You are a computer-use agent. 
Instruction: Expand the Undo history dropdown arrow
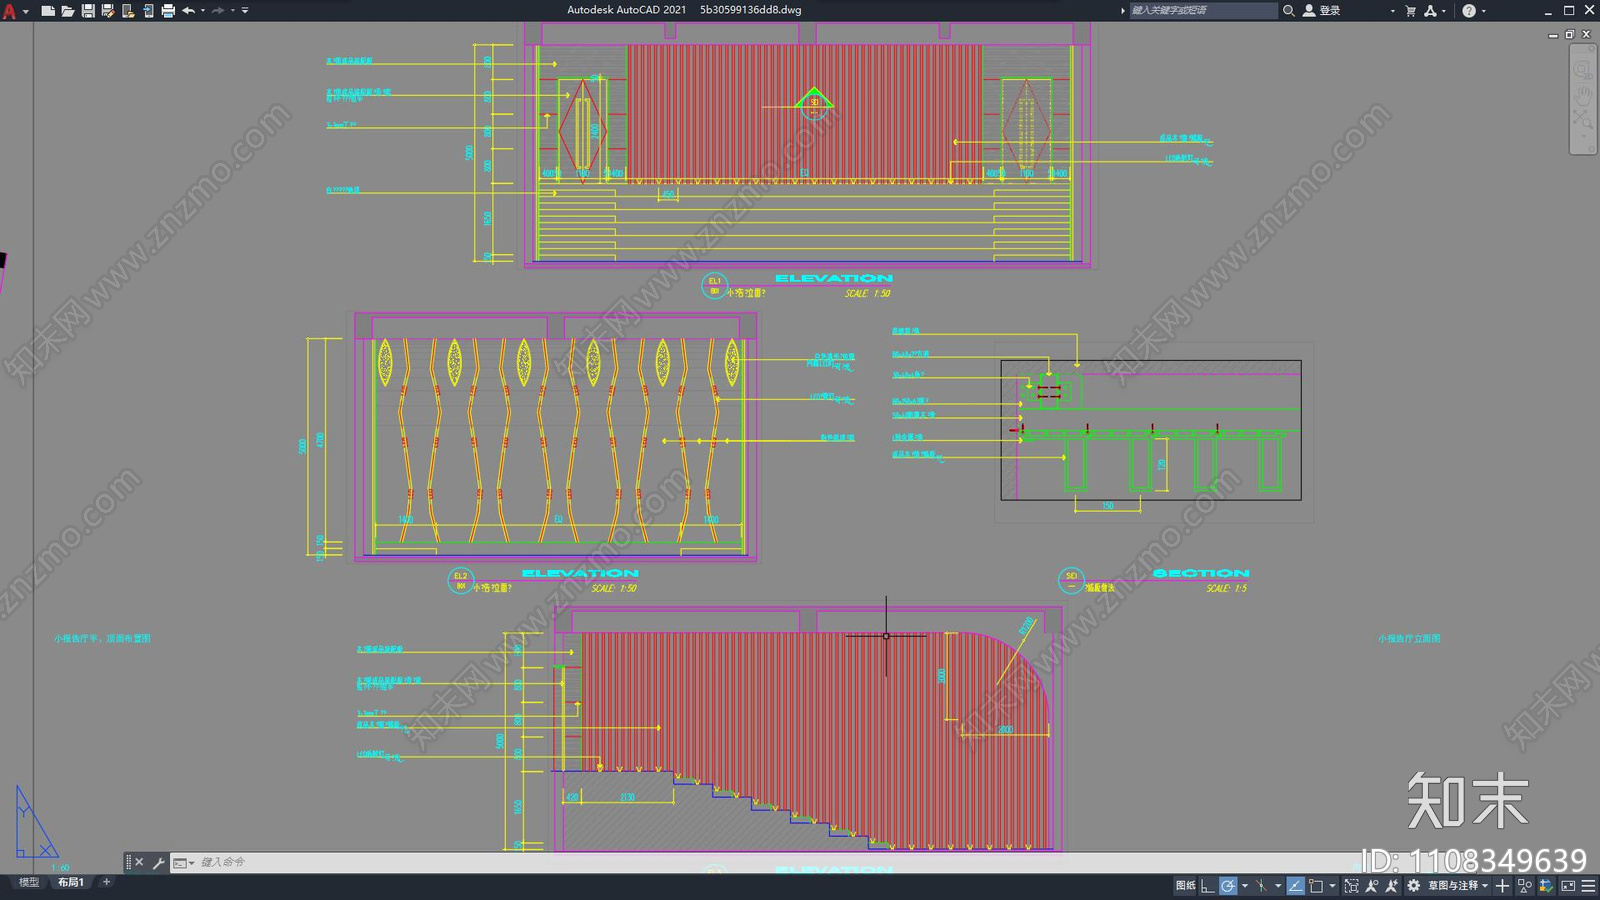tap(203, 11)
